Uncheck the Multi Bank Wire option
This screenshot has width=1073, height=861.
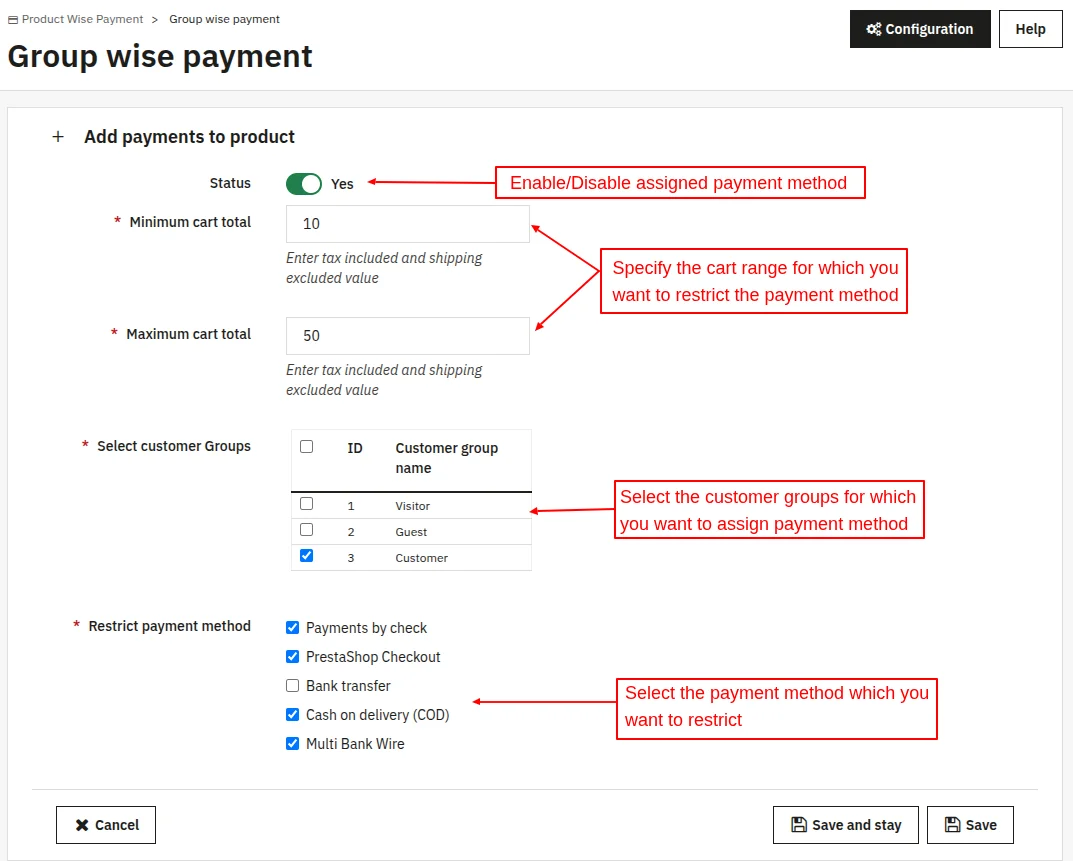(x=292, y=743)
